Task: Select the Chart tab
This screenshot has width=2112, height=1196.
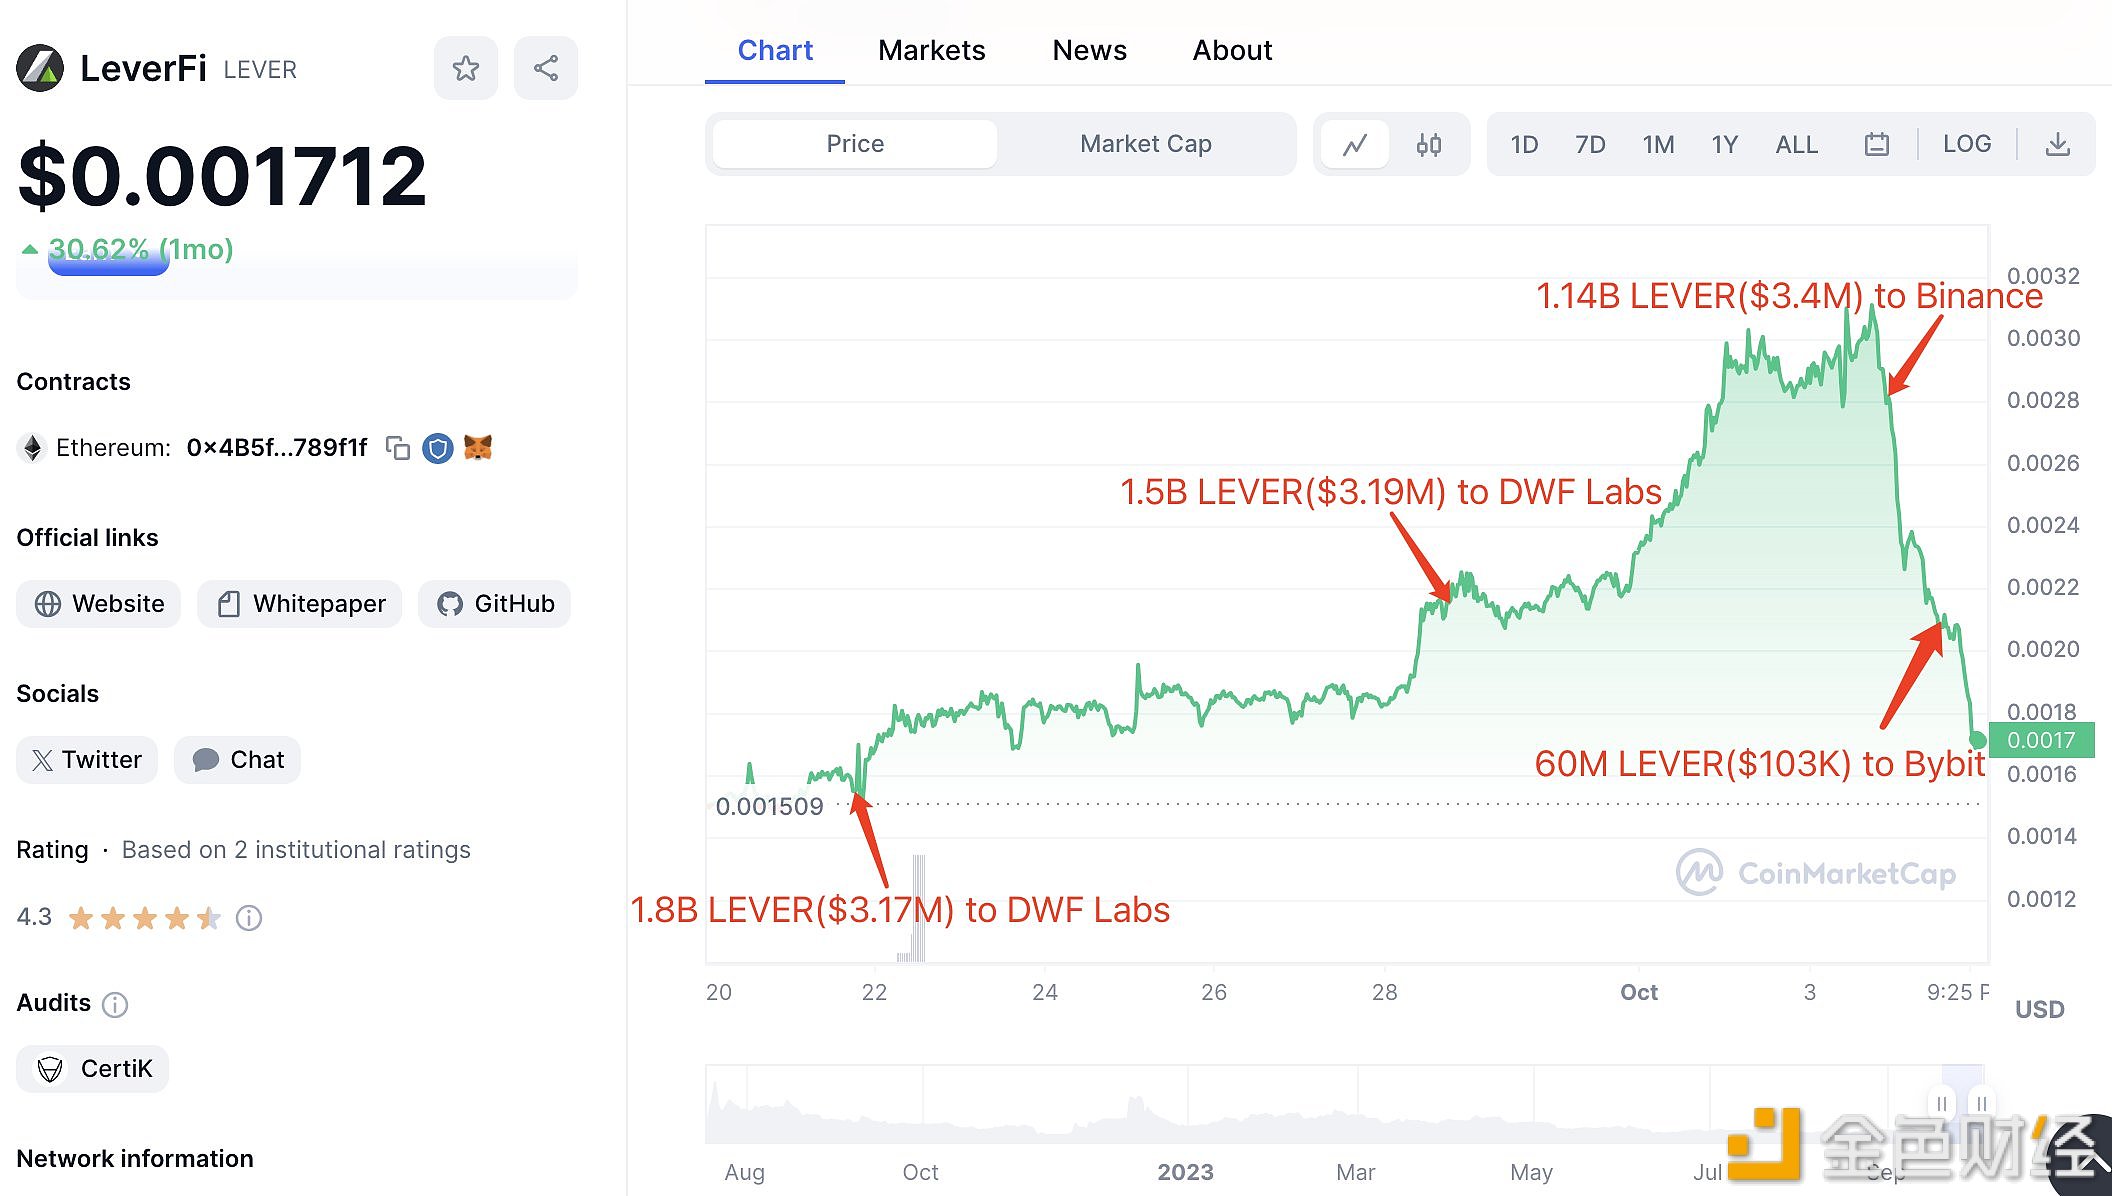Action: coord(775,50)
